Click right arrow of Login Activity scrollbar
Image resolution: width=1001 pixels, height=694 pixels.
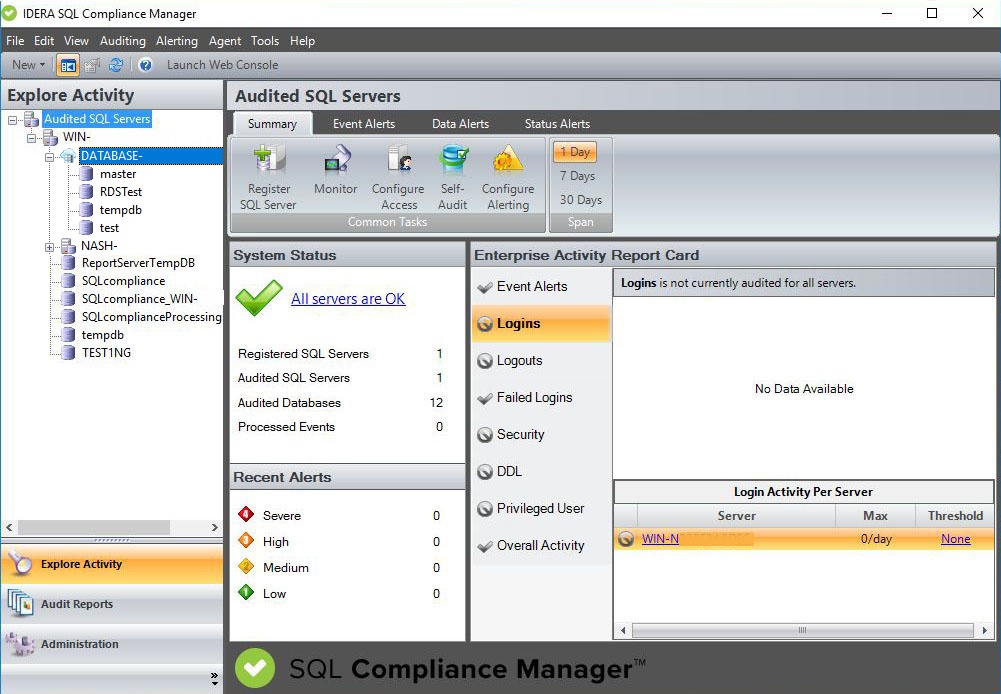click(984, 630)
